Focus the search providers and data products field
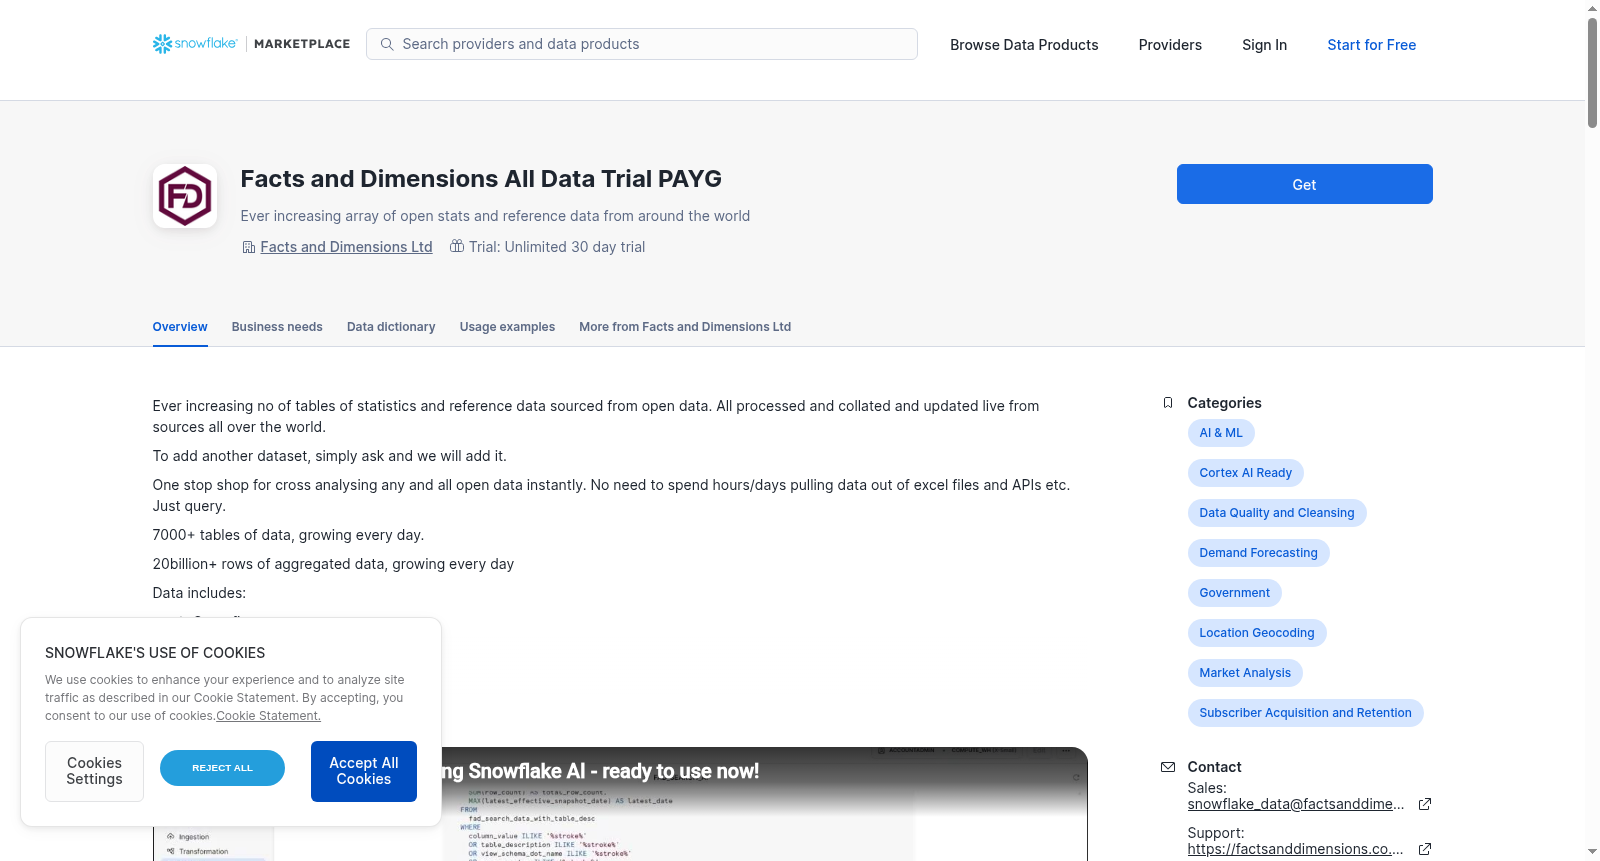This screenshot has width=1600, height=861. (642, 44)
